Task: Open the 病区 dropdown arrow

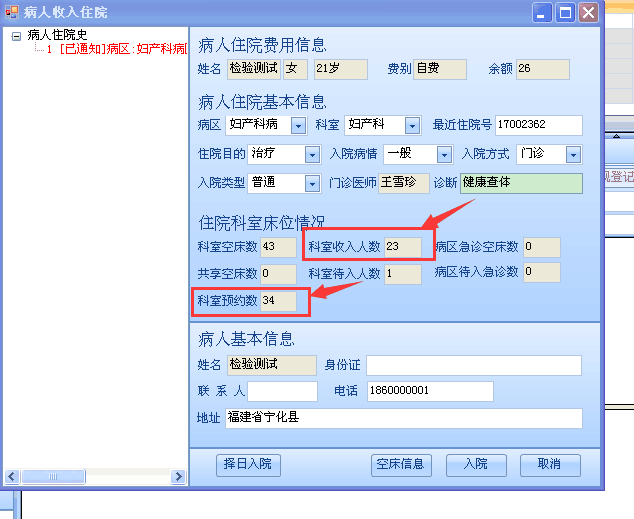Action: point(298,126)
